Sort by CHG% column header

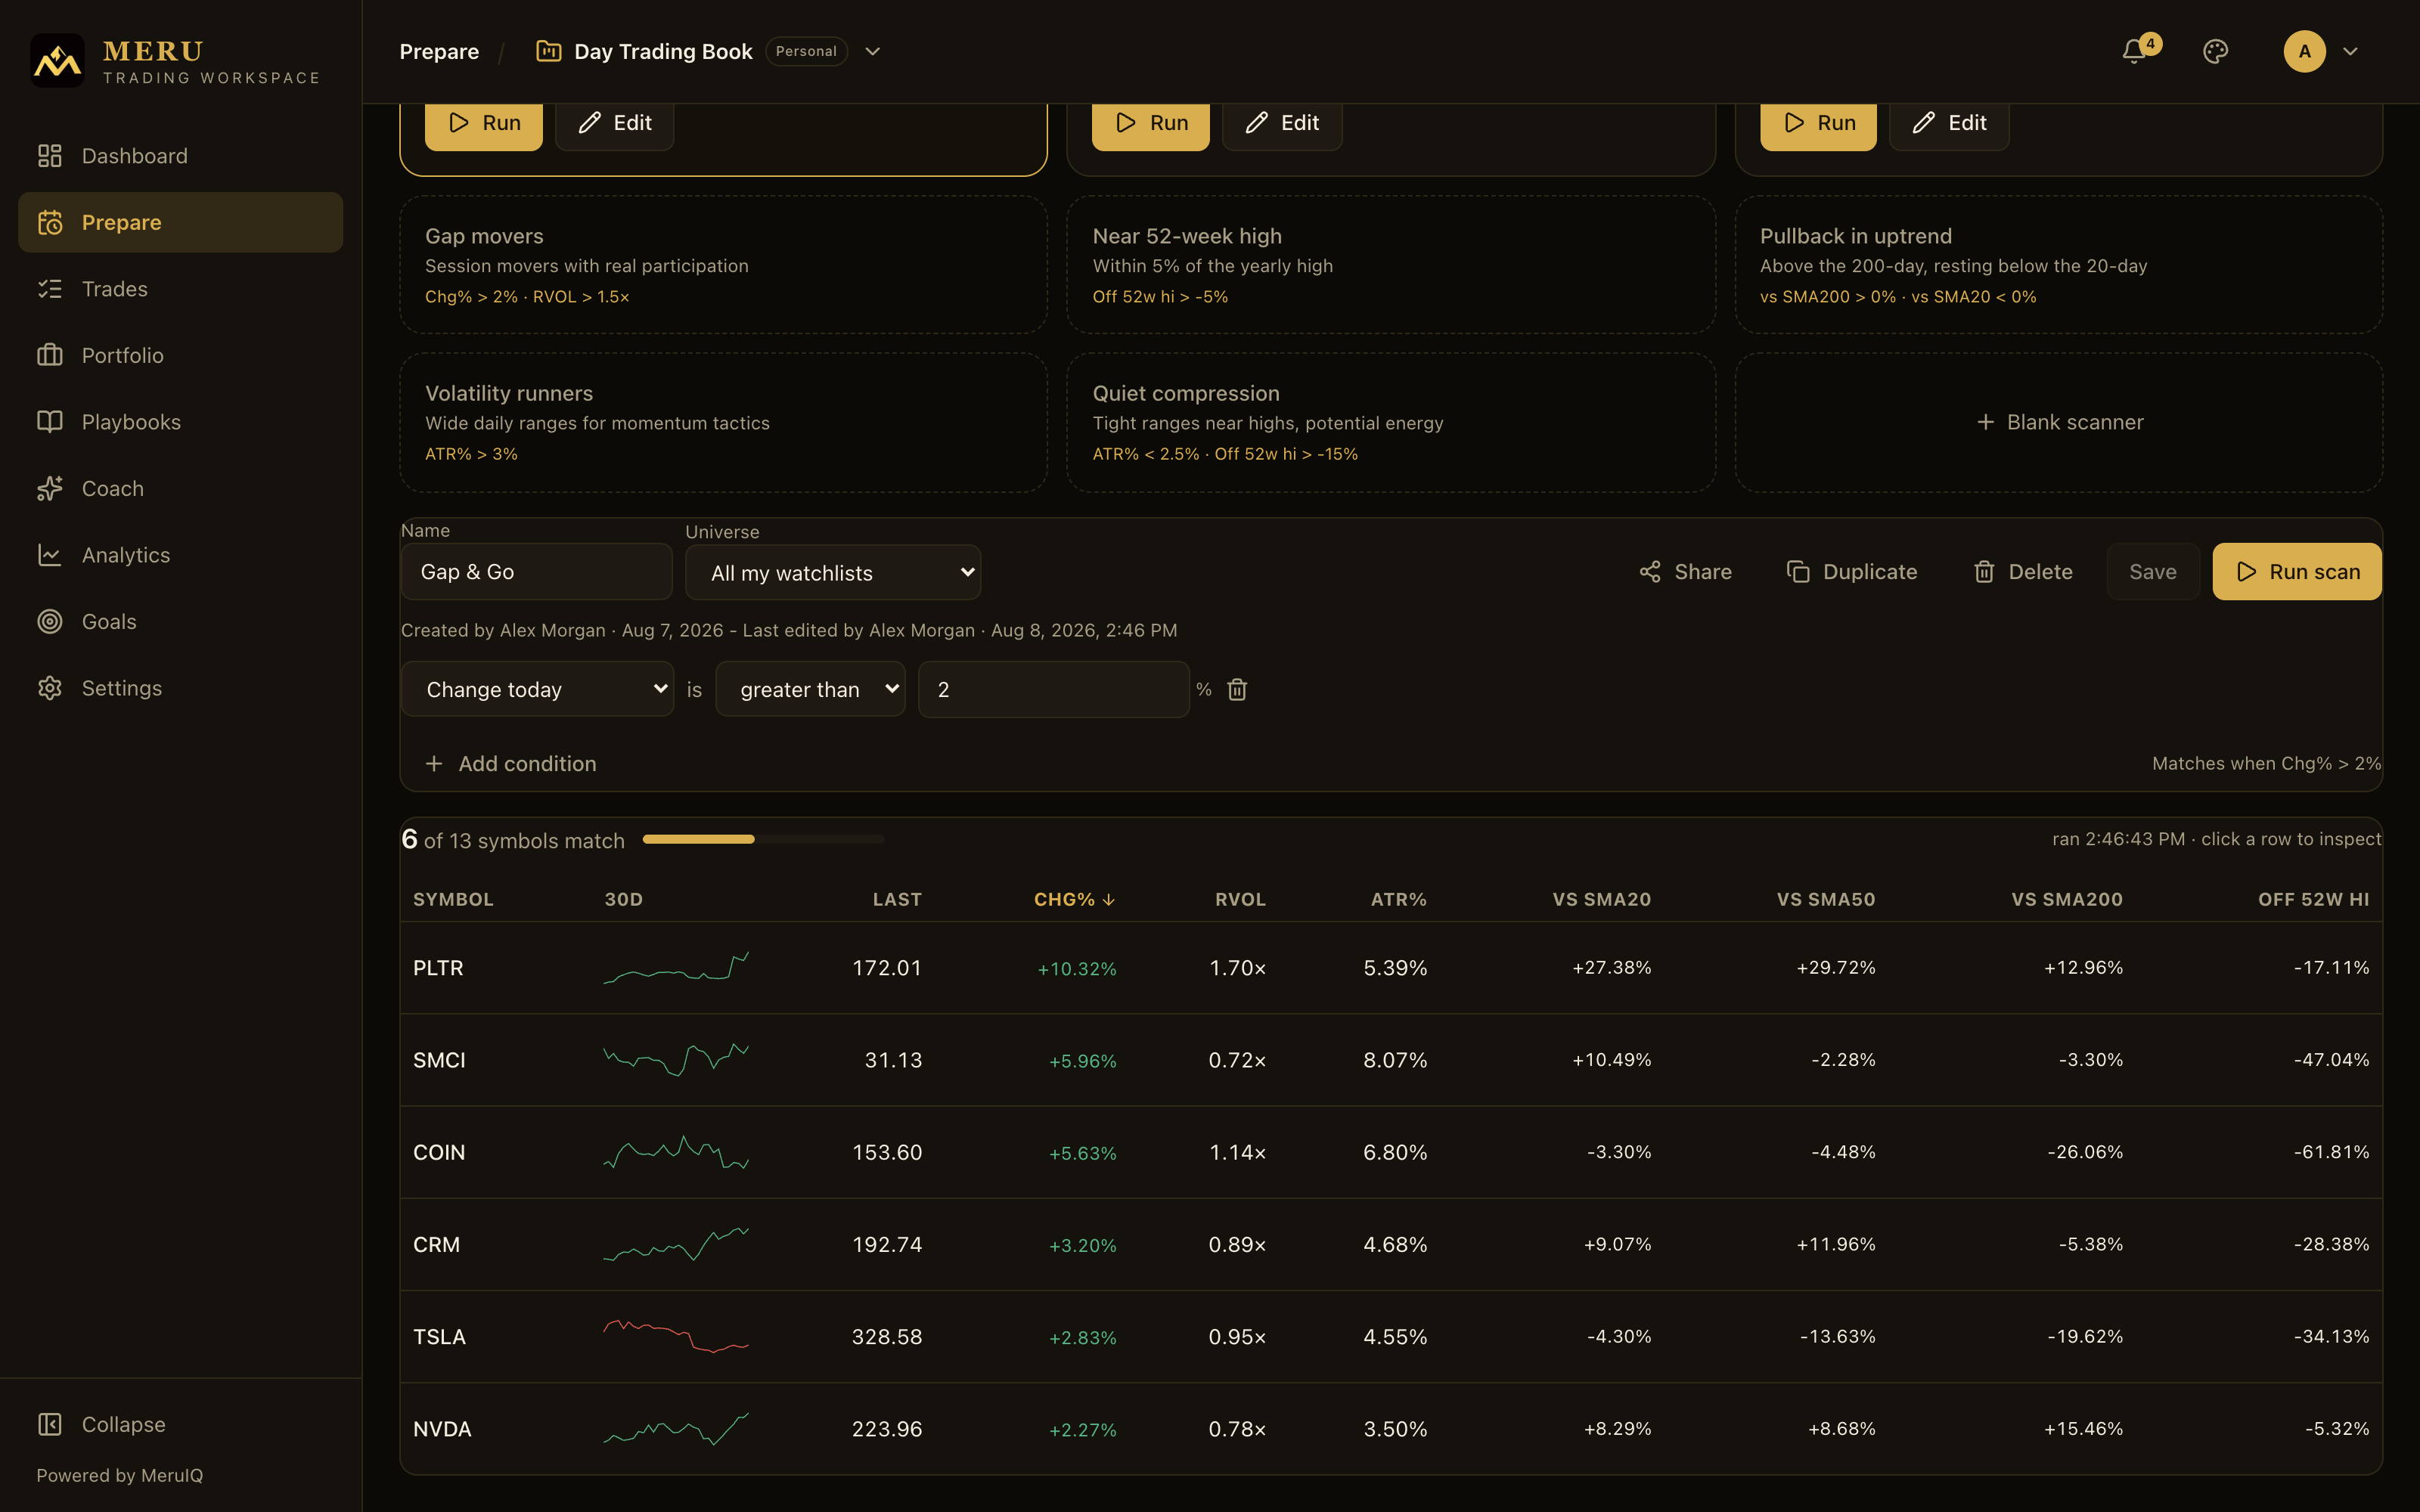point(1074,899)
